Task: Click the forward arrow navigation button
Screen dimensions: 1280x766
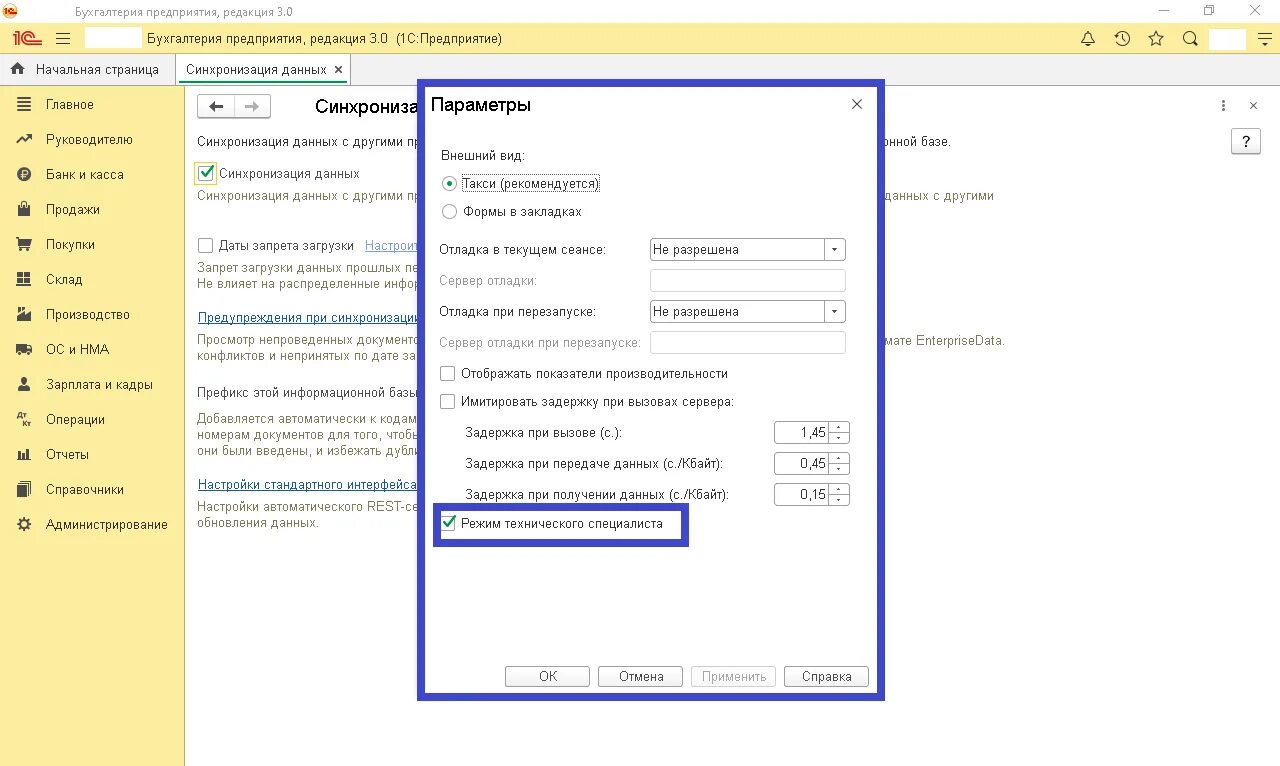Action: pyautogui.click(x=252, y=106)
